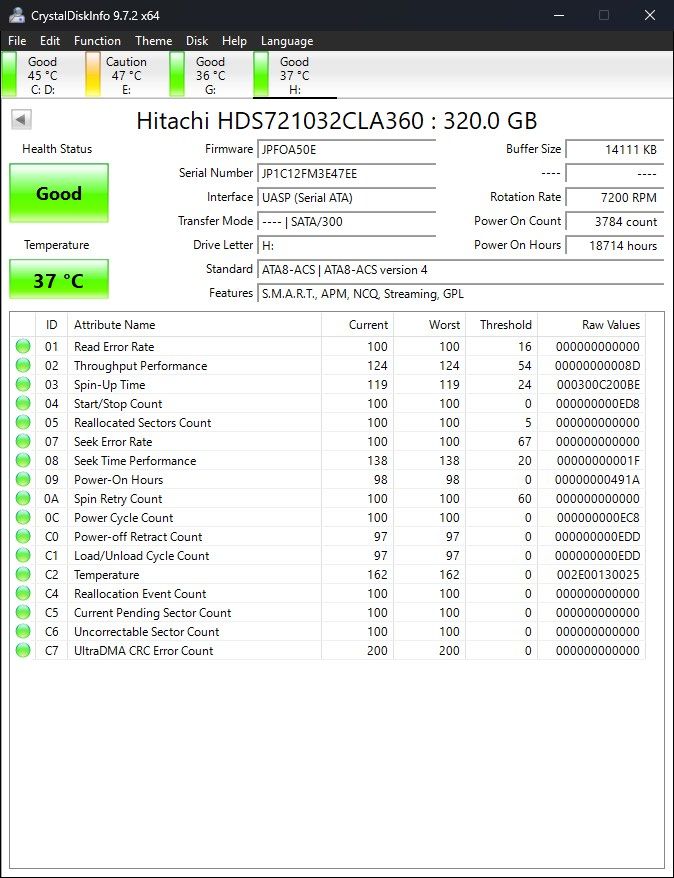Open the Theme menu
This screenshot has height=878, width=674.
153,41
